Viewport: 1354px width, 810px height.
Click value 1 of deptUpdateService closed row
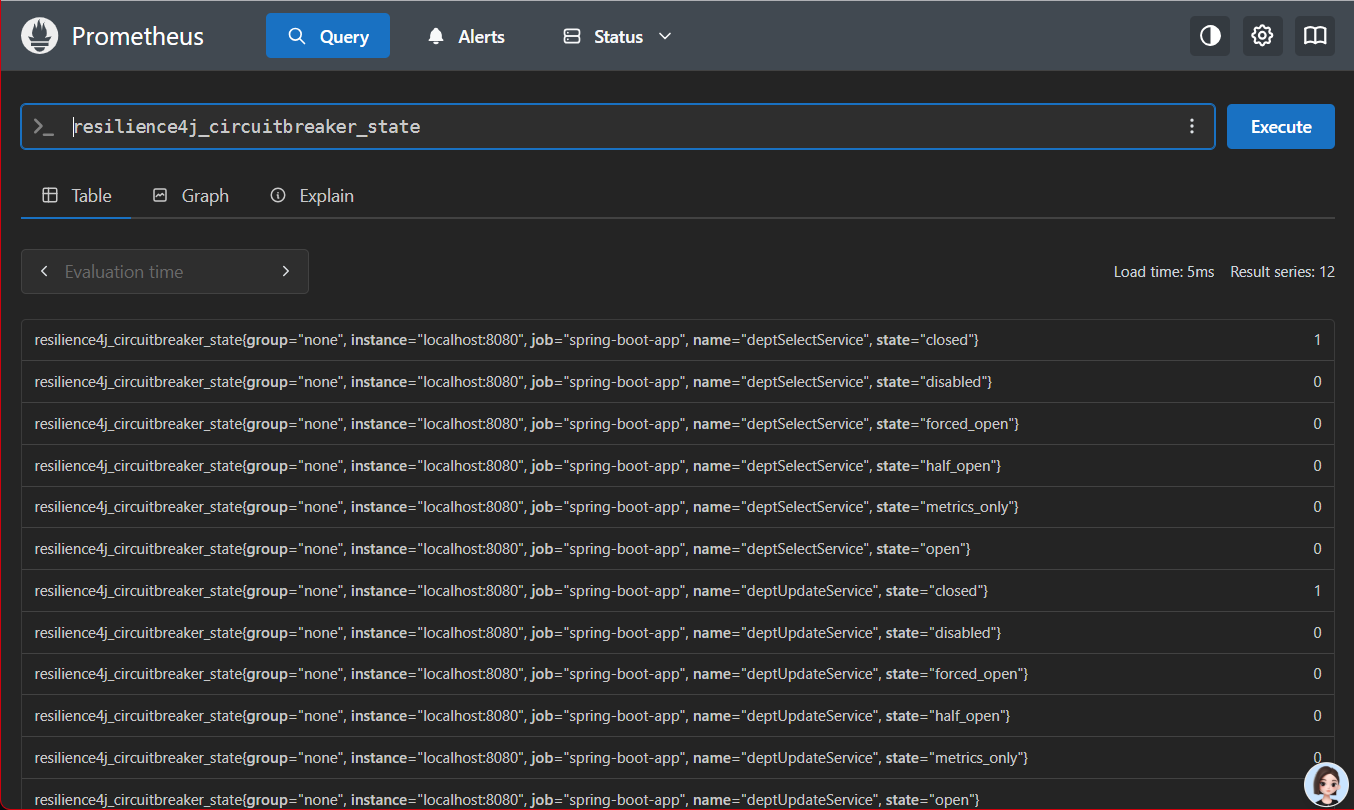[x=1317, y=591]
